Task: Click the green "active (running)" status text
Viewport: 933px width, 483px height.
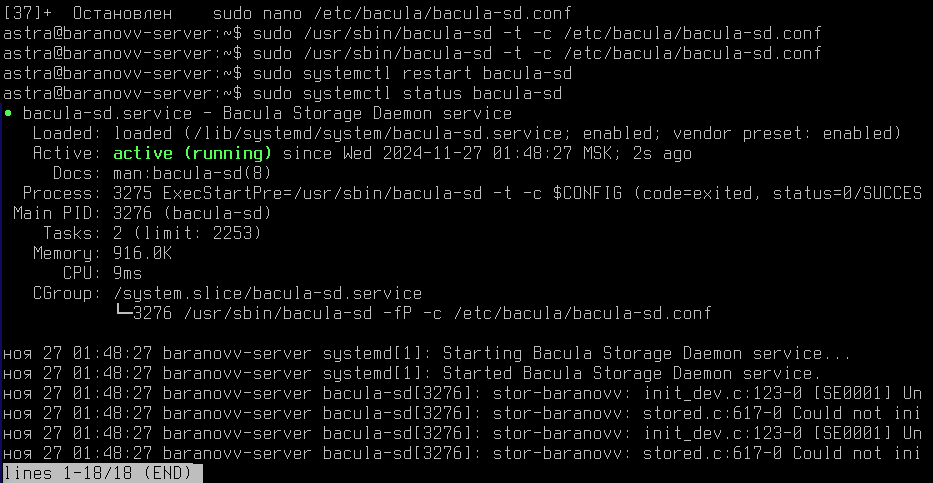Action: (193, 153)
